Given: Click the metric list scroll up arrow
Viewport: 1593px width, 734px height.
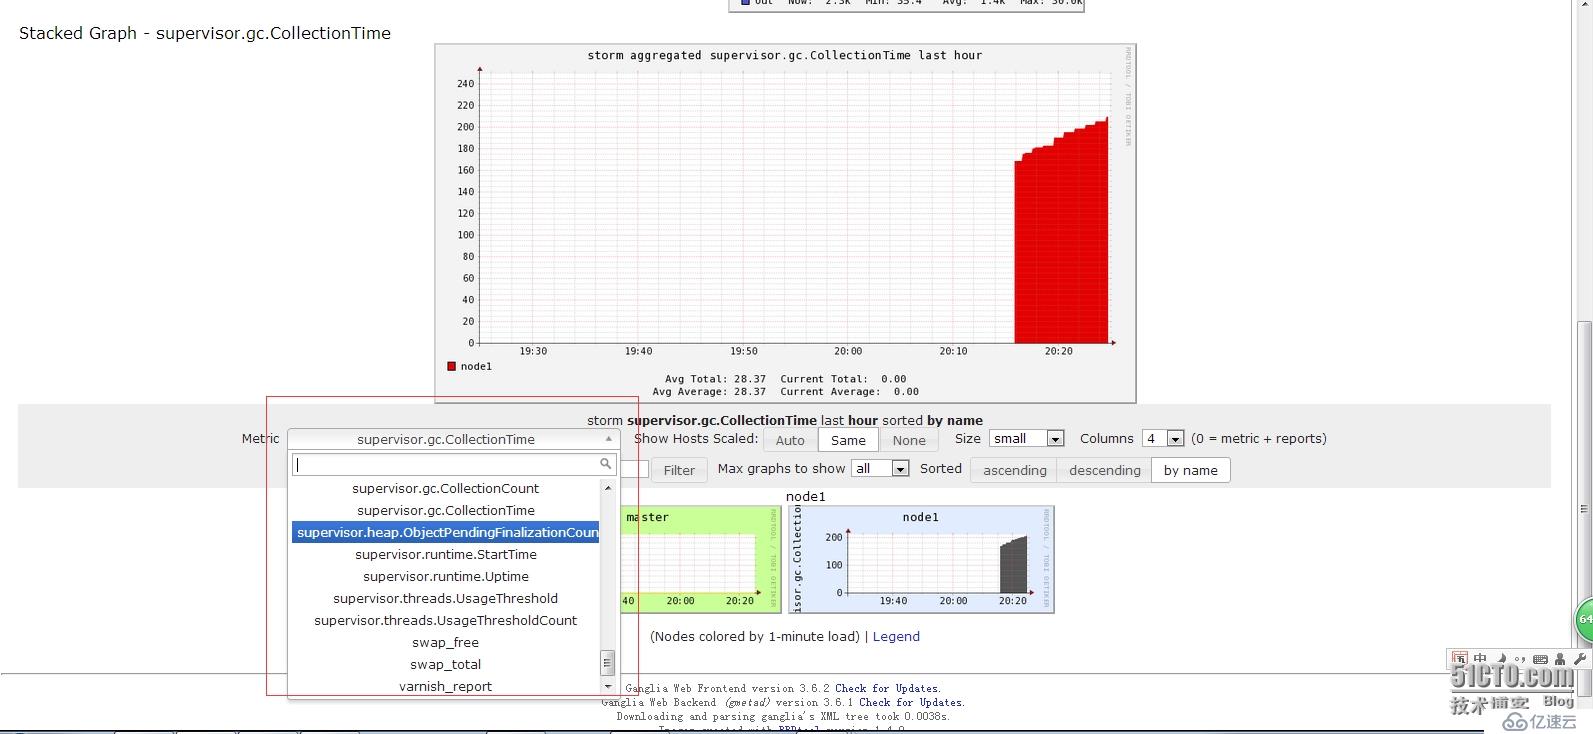Looking at the screenshot, I should [607, 488].
